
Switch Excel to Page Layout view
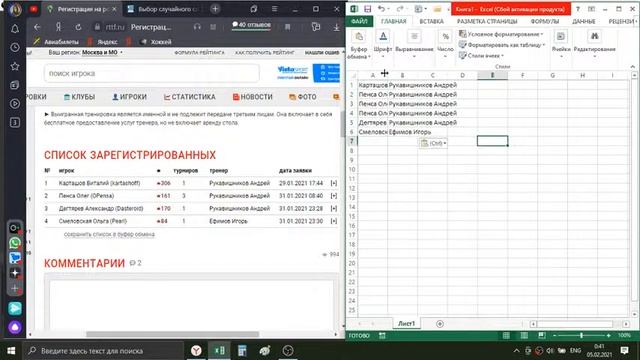point(524,336)
